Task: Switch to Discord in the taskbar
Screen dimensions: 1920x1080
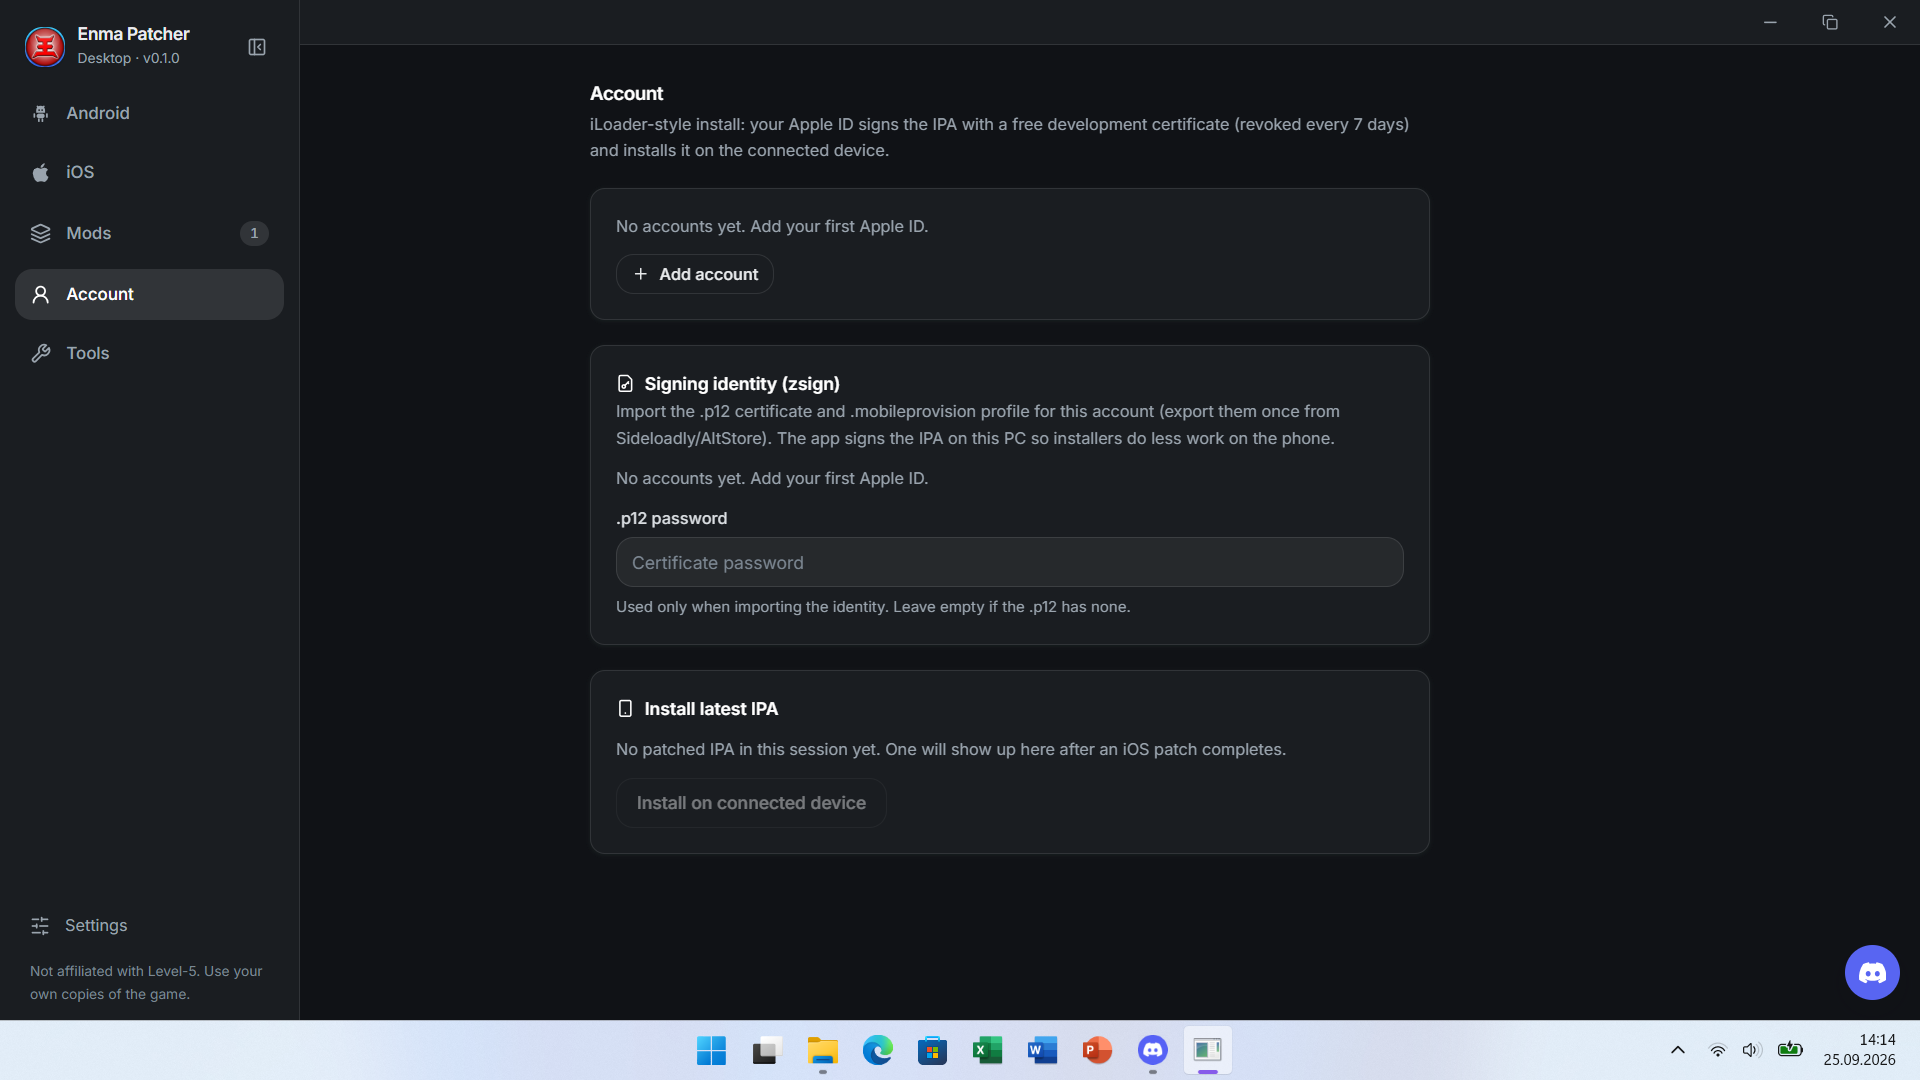Action: click(x=1152, y=1050)
